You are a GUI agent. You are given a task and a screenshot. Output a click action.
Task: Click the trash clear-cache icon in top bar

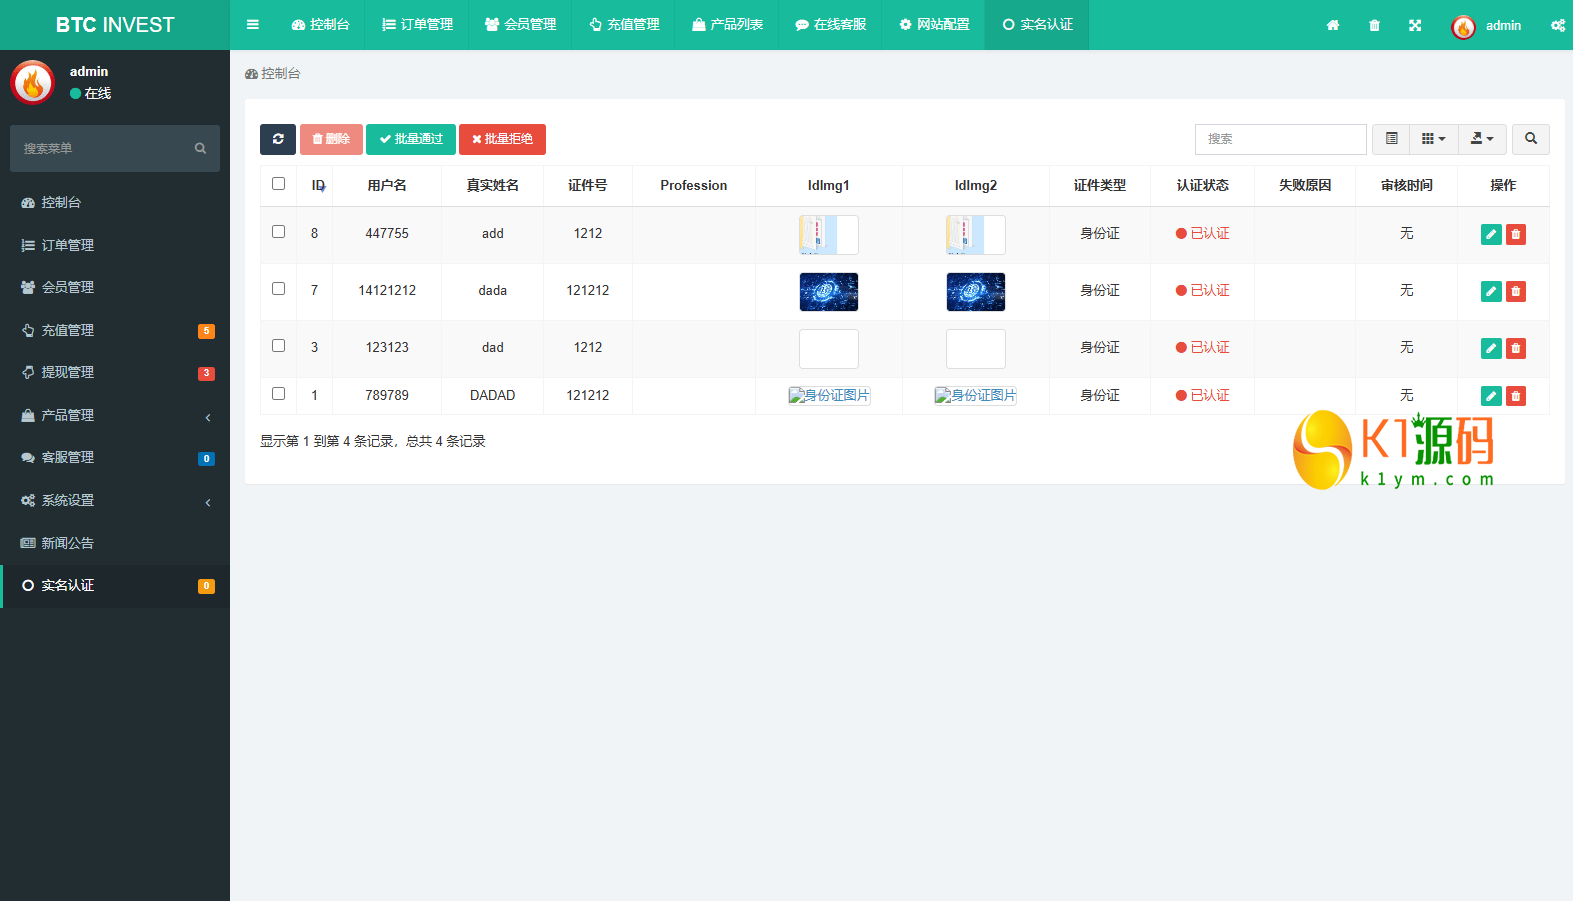(1374, 25)
